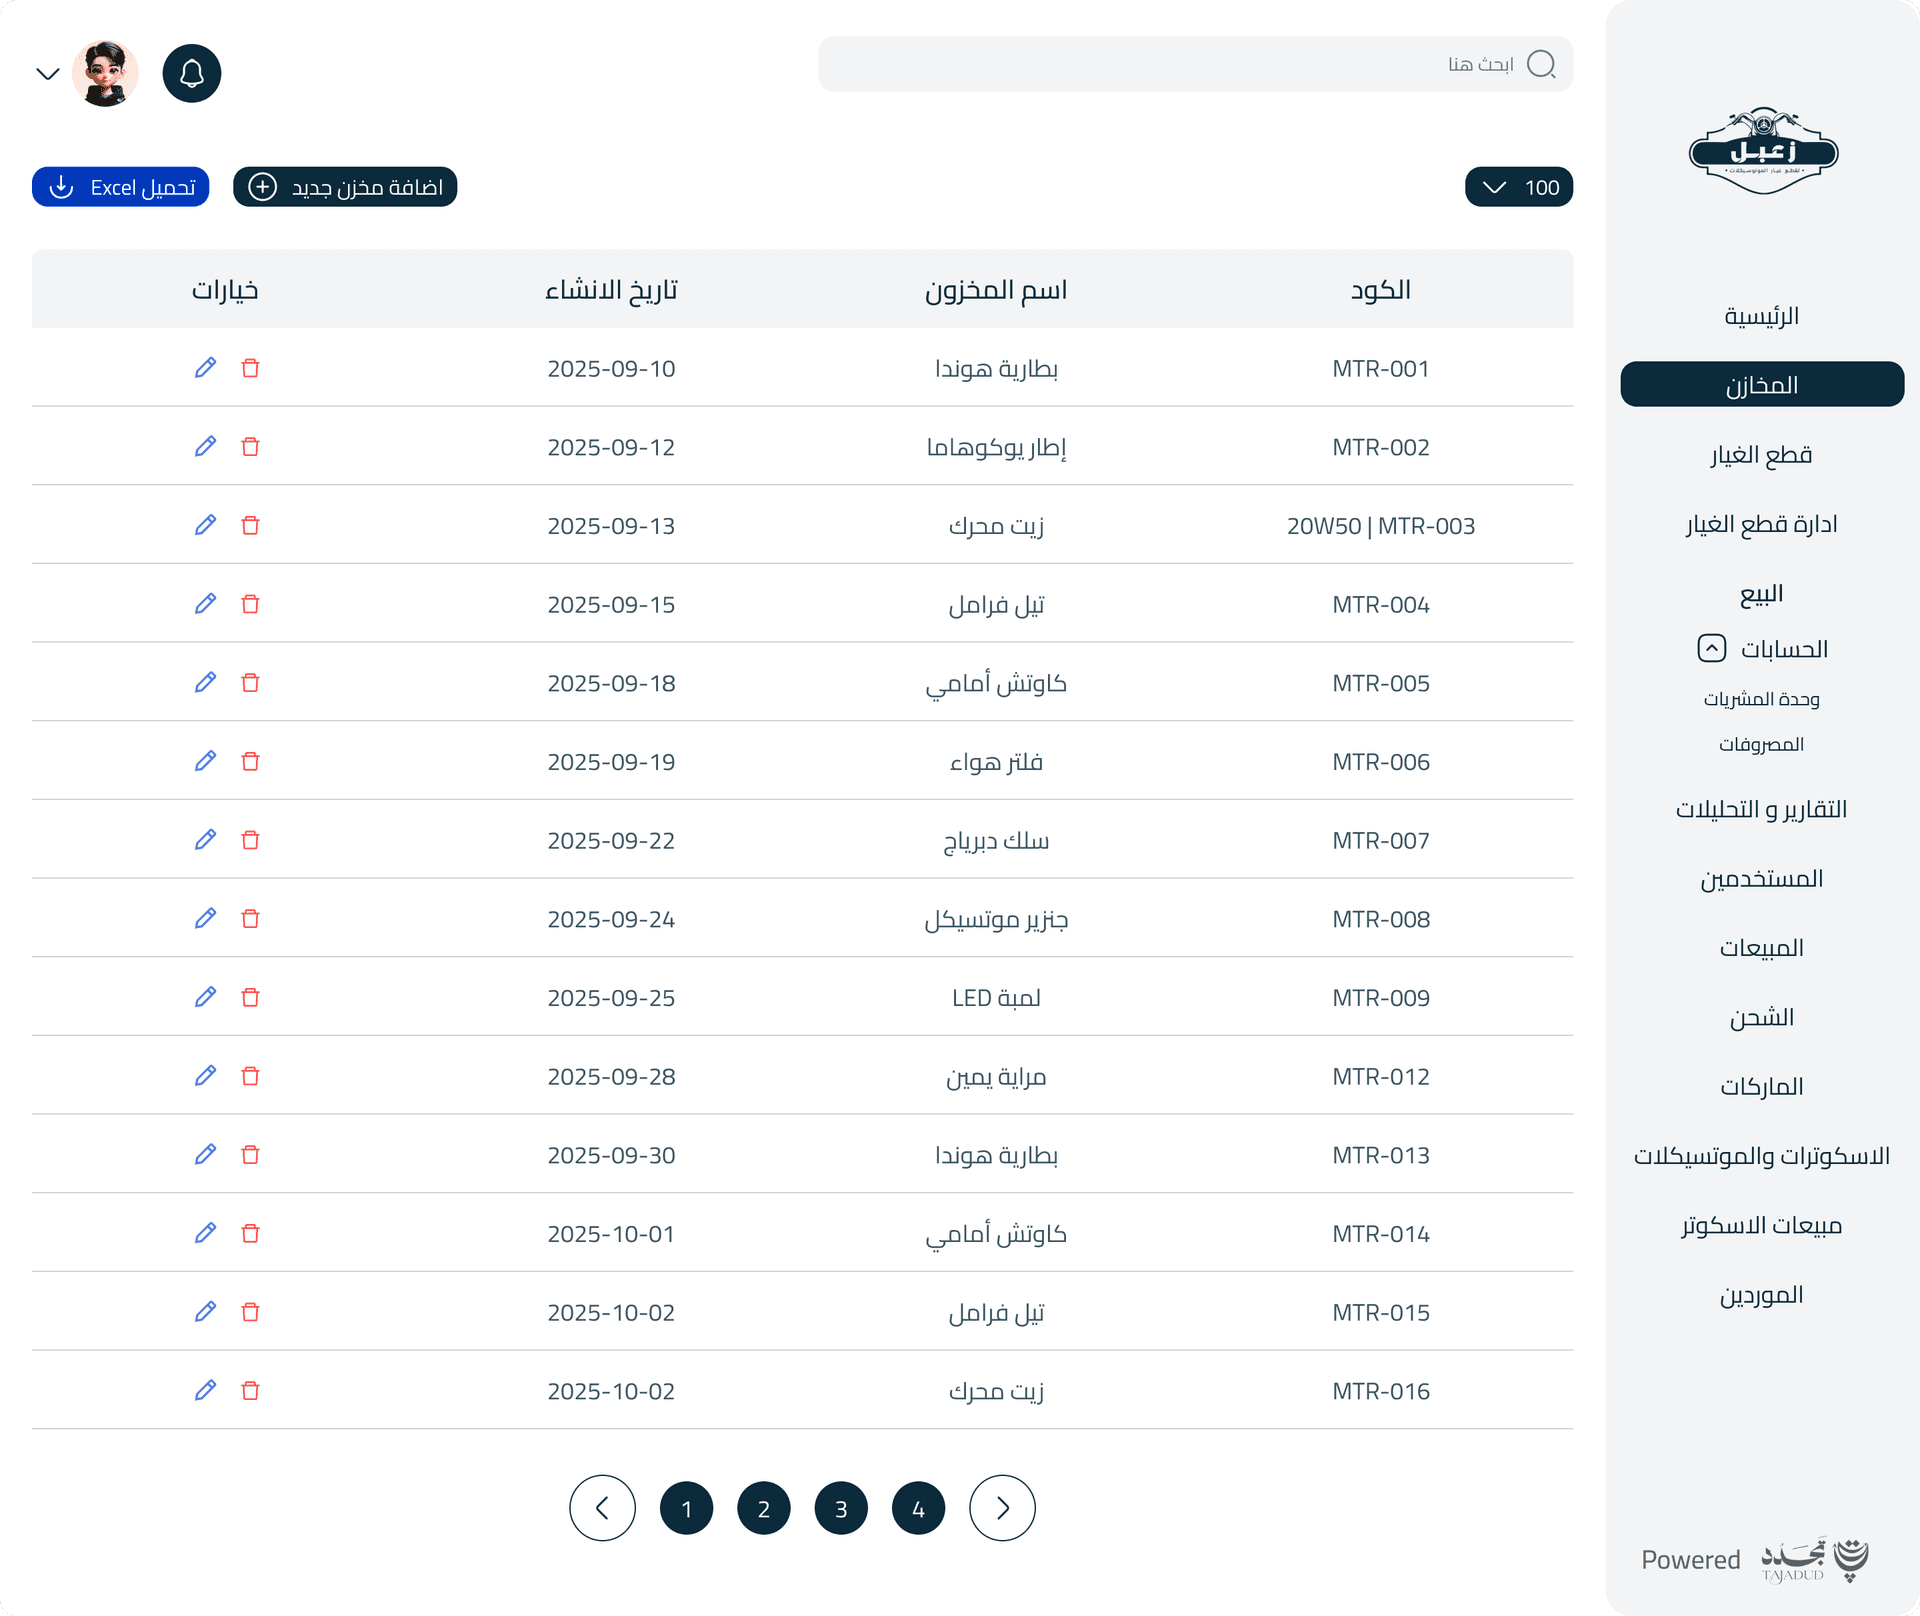Click اضافة مخزن جديد button
1920x1616 pixels.
click(x=345, y=186)
